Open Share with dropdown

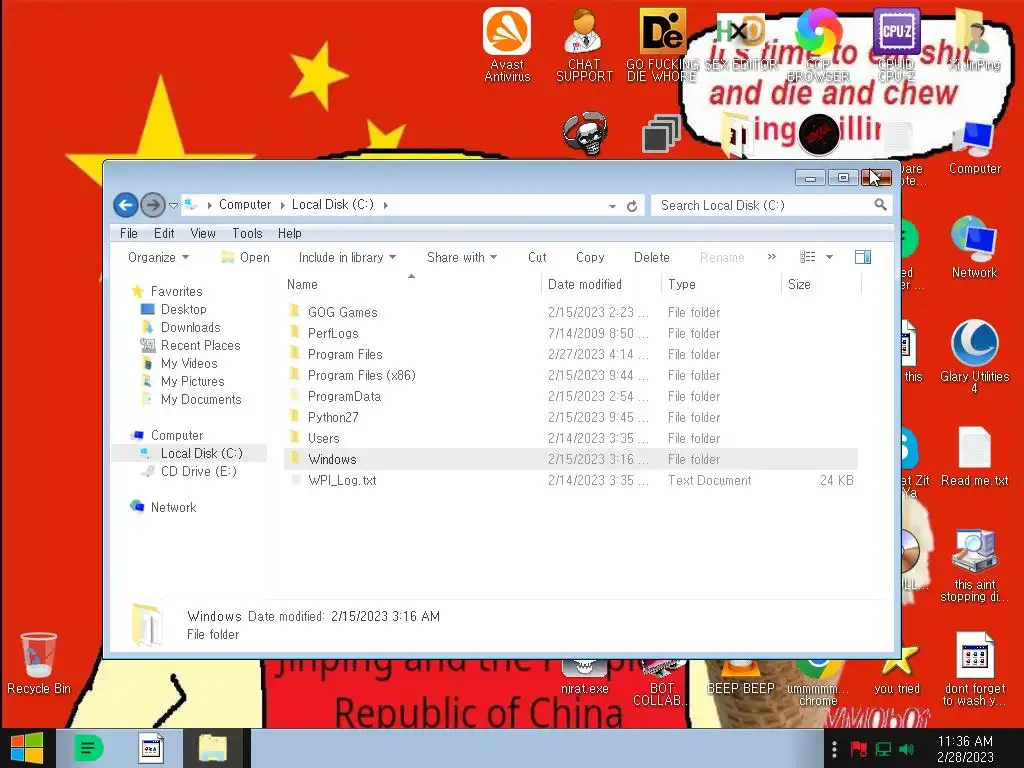click(x=462, y=257)
